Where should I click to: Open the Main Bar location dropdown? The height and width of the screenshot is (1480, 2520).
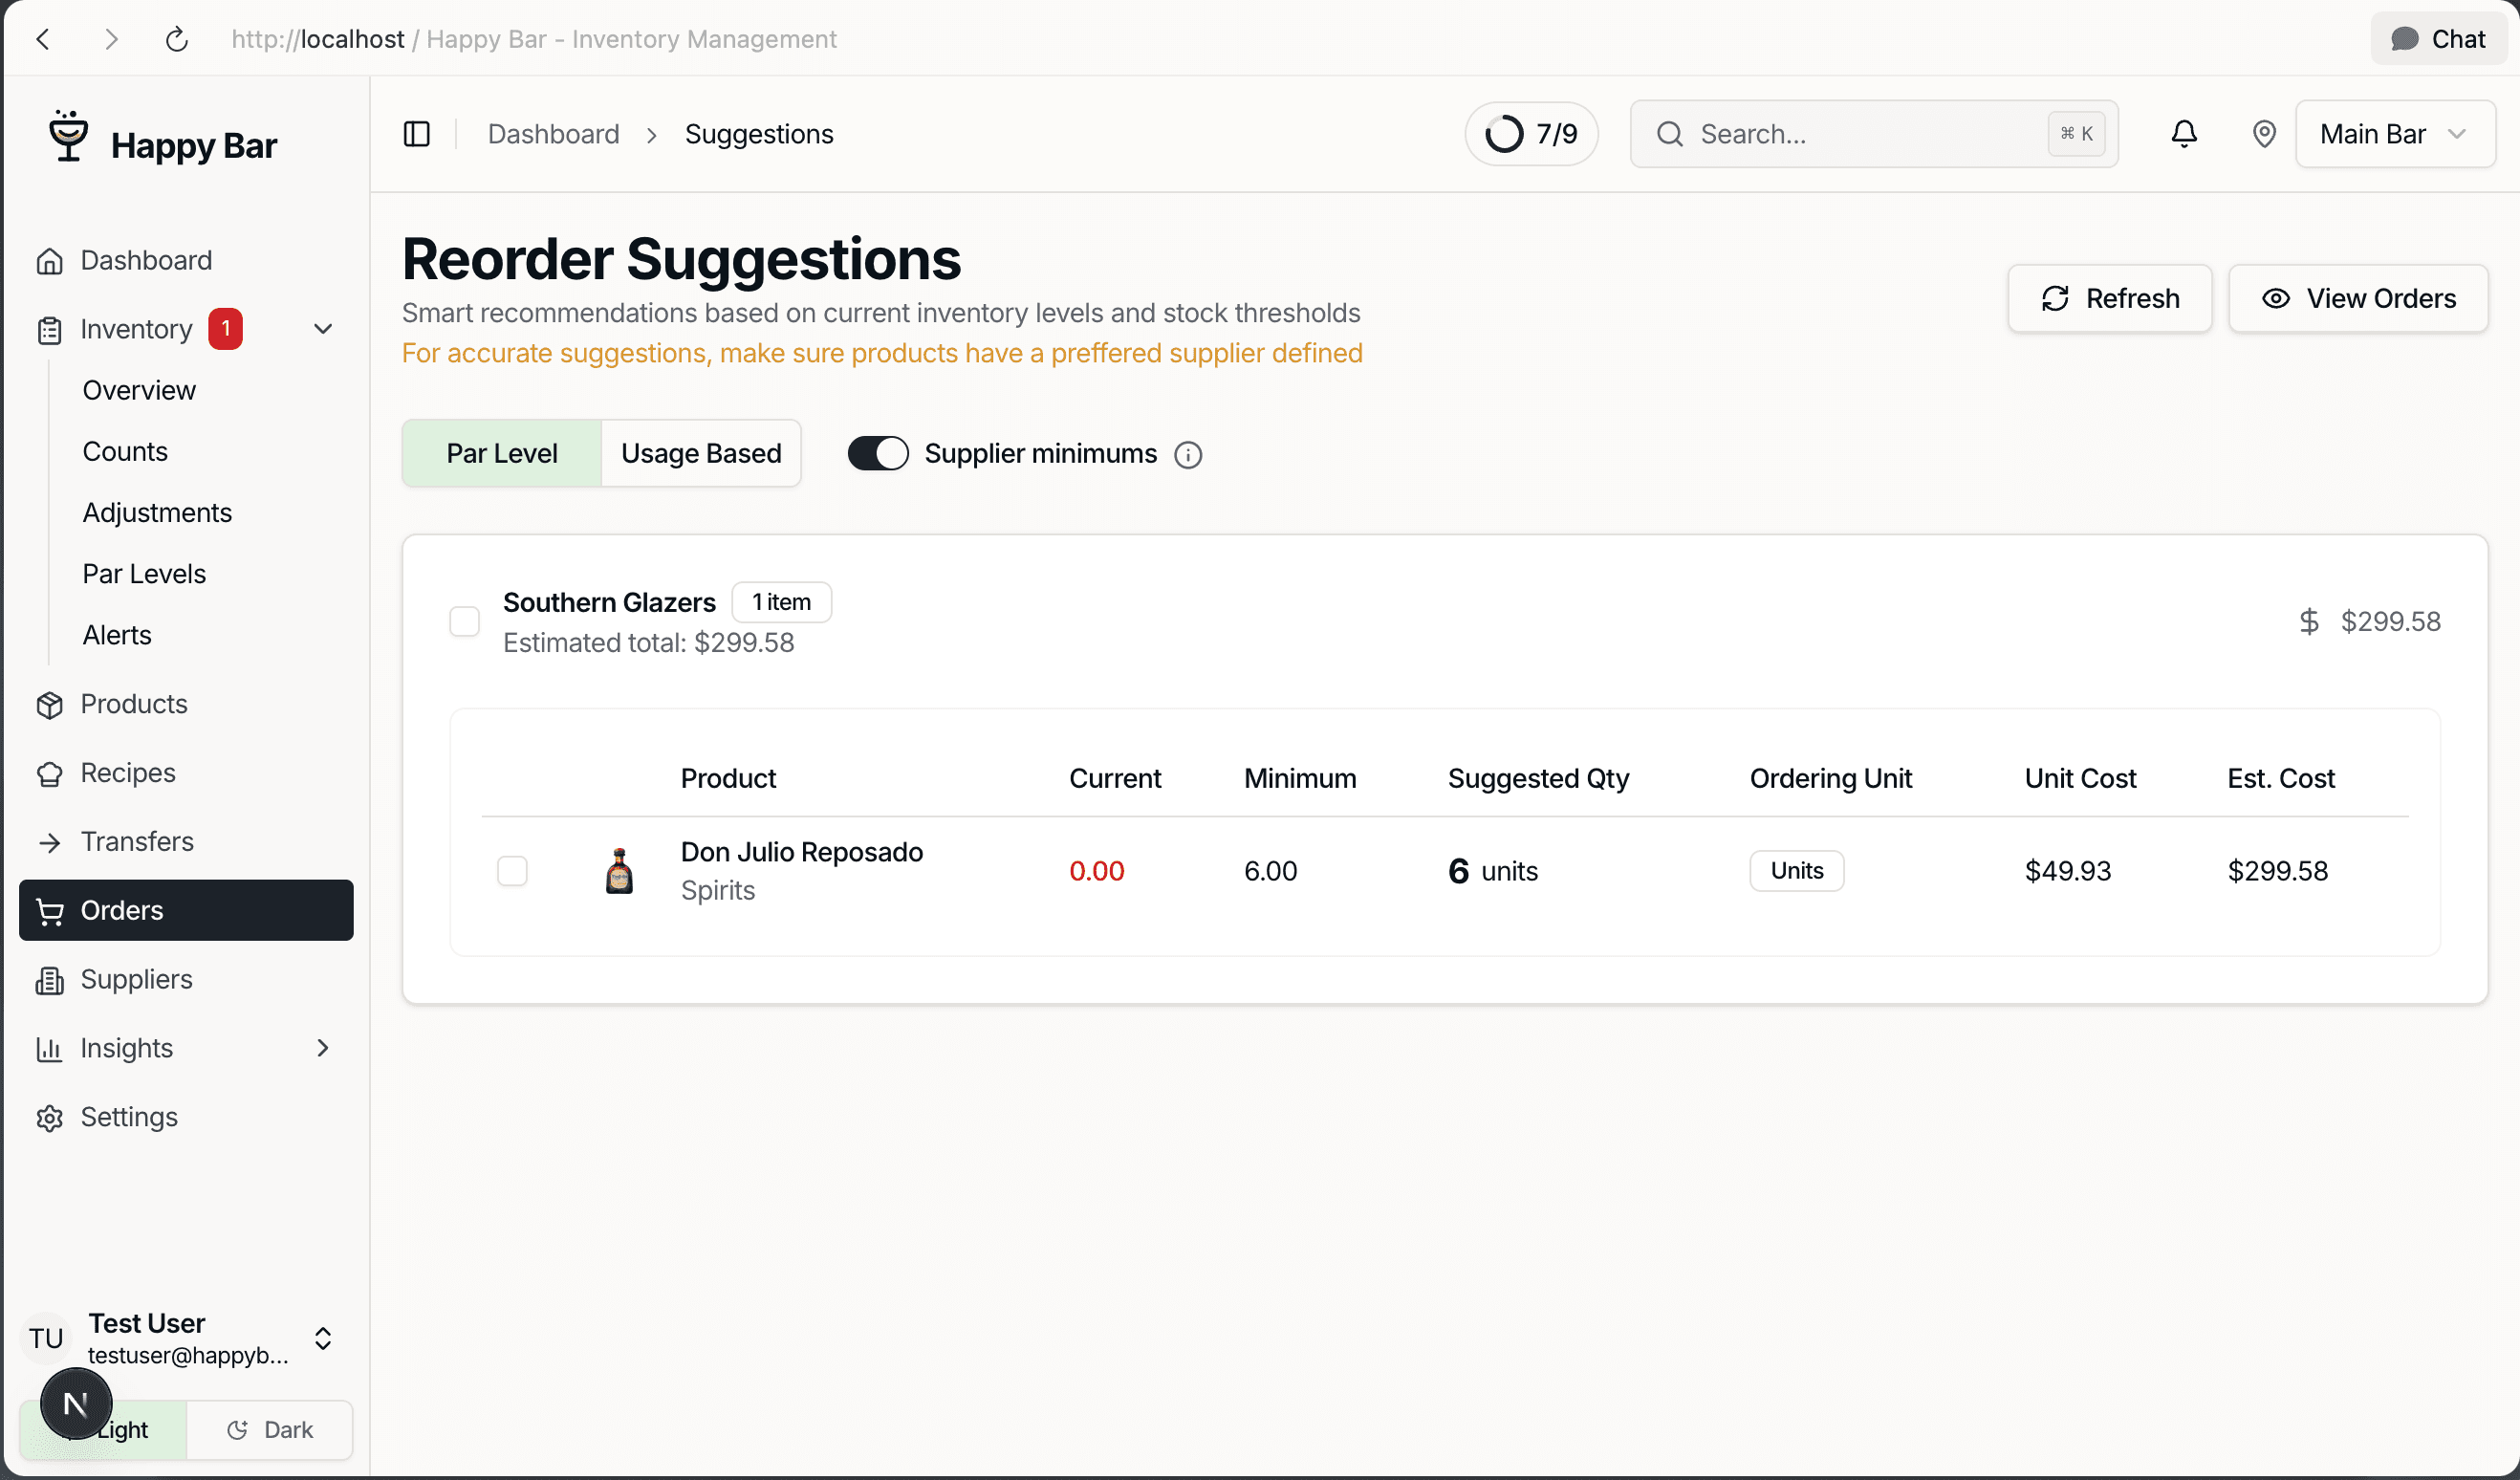[x=2393, y=134]
